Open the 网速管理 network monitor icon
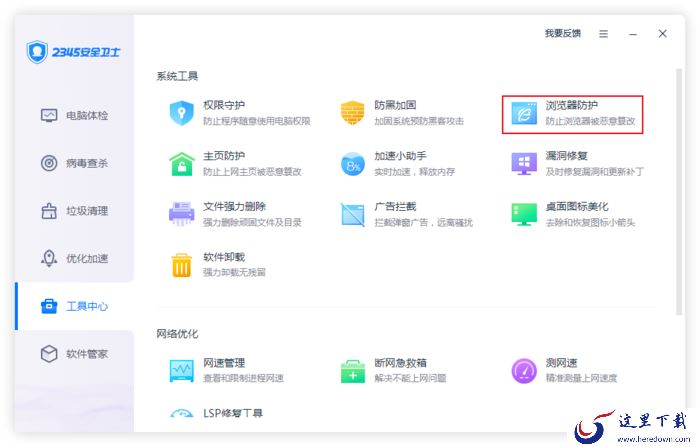700x447 pixels. click(x=182, y=371)
